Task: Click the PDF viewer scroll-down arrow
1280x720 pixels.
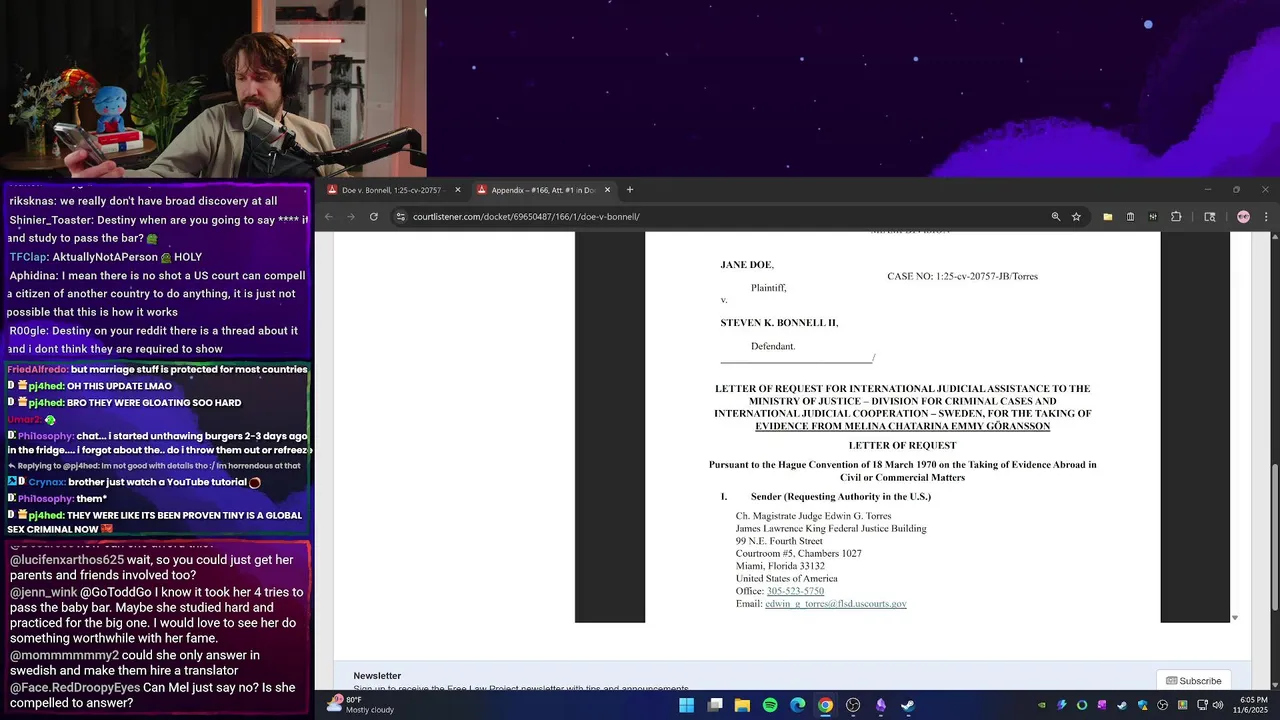Action: point(1234,618)
